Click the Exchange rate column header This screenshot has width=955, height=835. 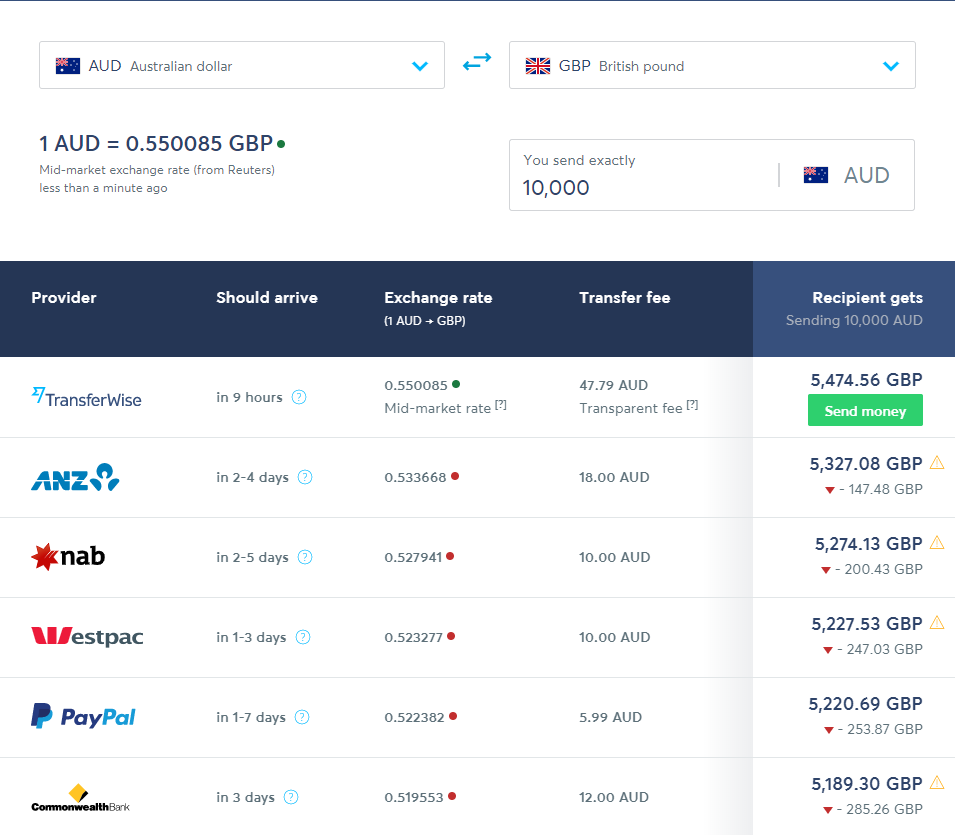(437, 297)
